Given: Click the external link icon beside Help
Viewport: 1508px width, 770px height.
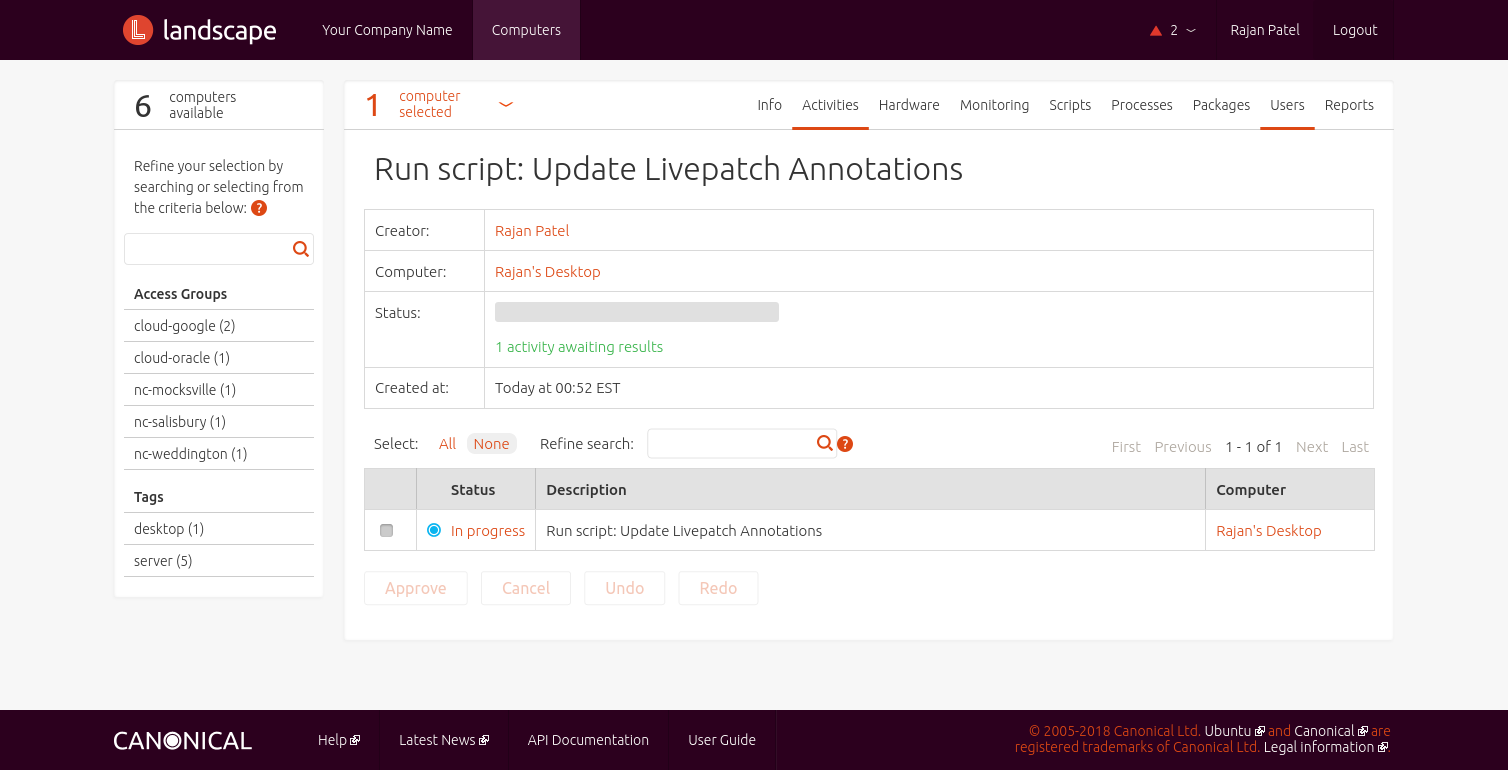Looking at the screenshot, I should 355,741.
